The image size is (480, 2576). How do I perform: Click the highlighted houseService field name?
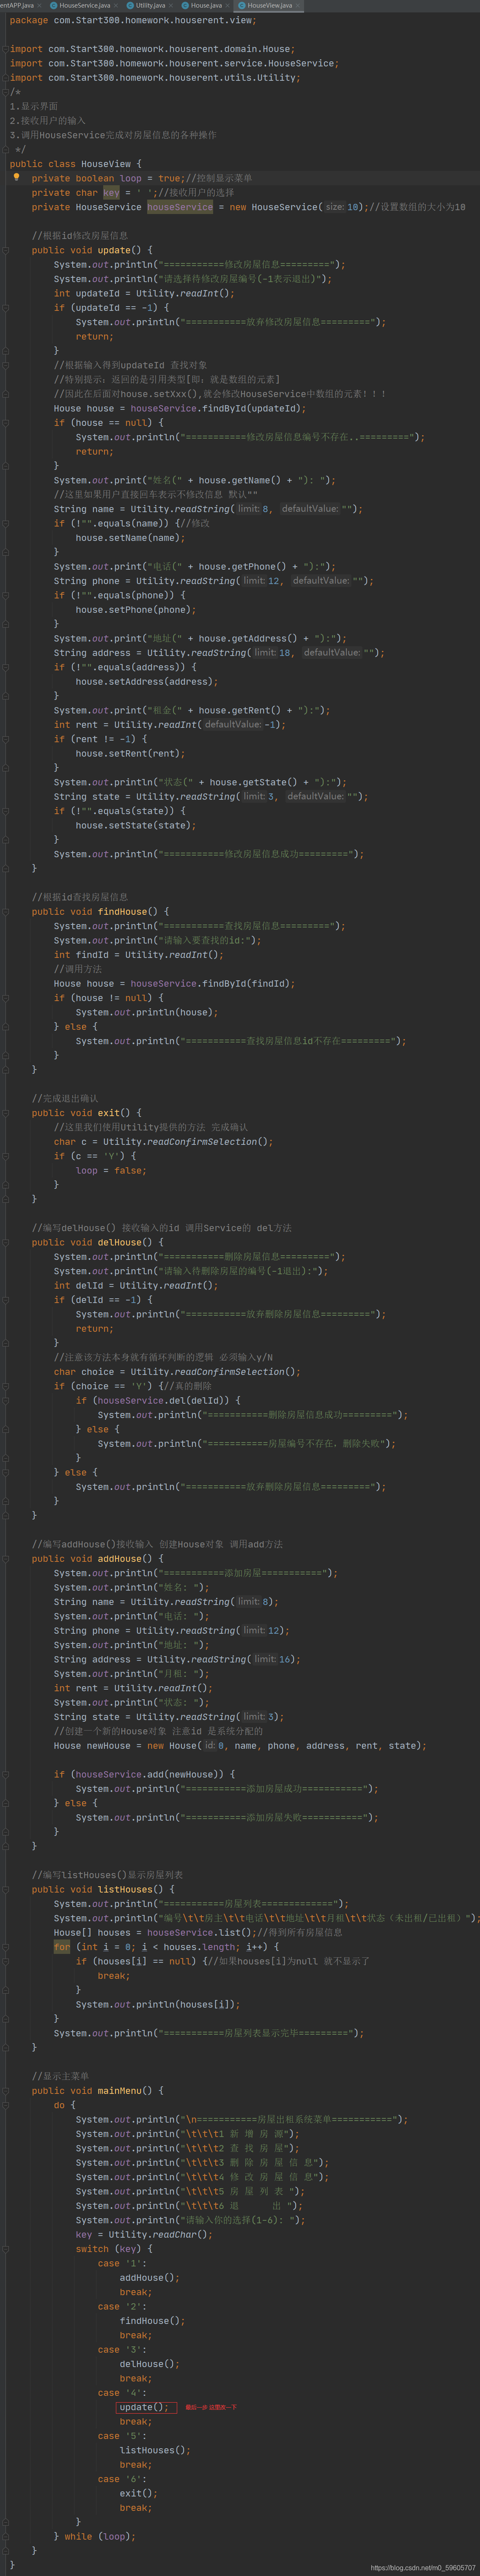[180, 207]
